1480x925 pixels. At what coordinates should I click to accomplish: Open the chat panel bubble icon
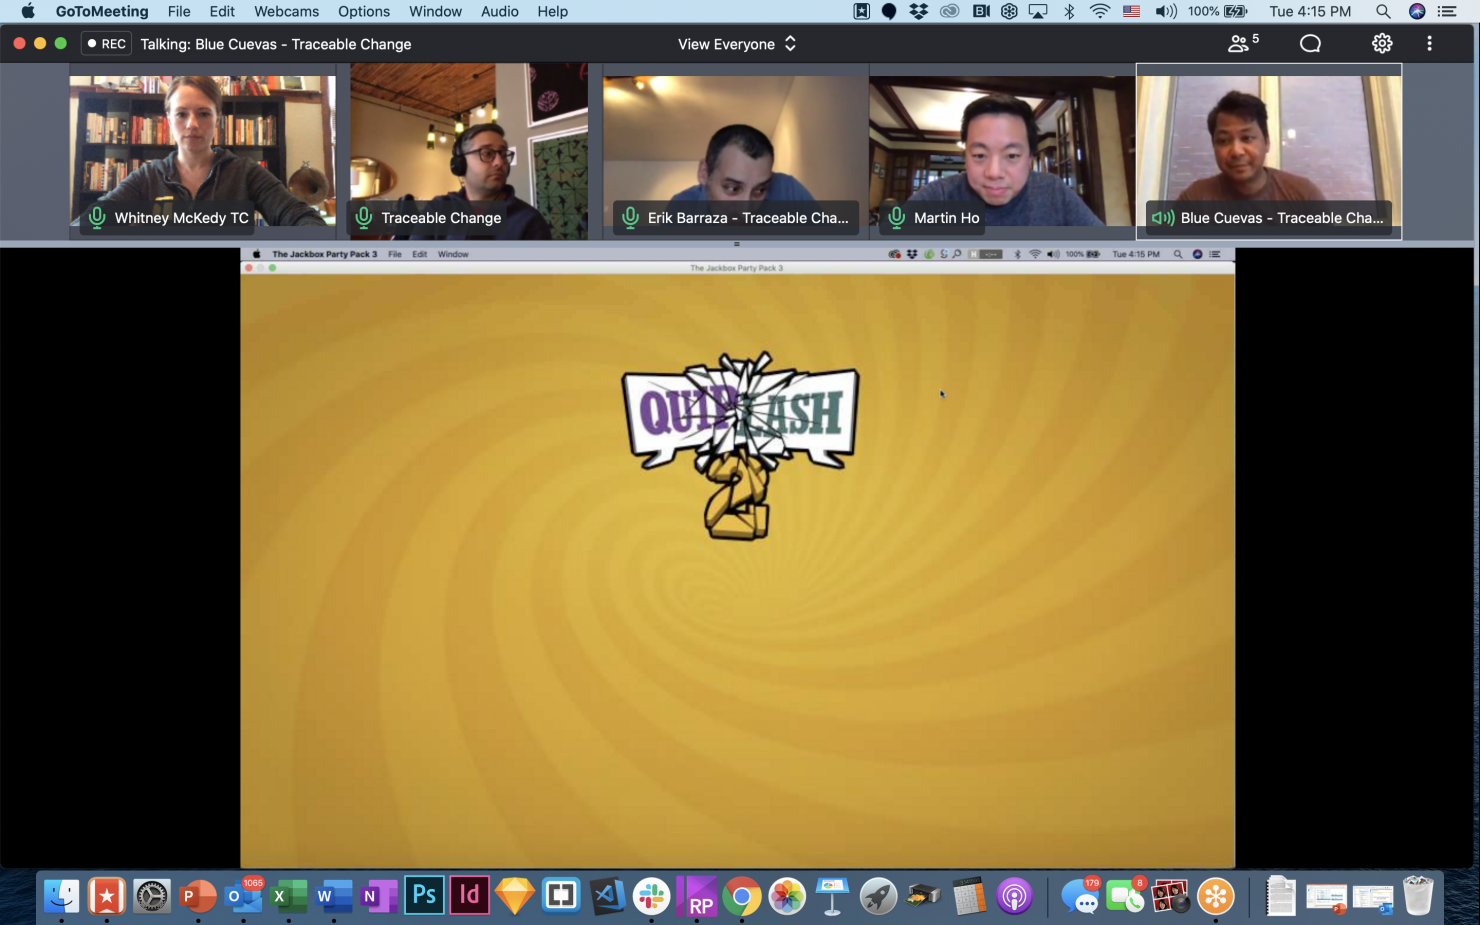pos(1310,43)
